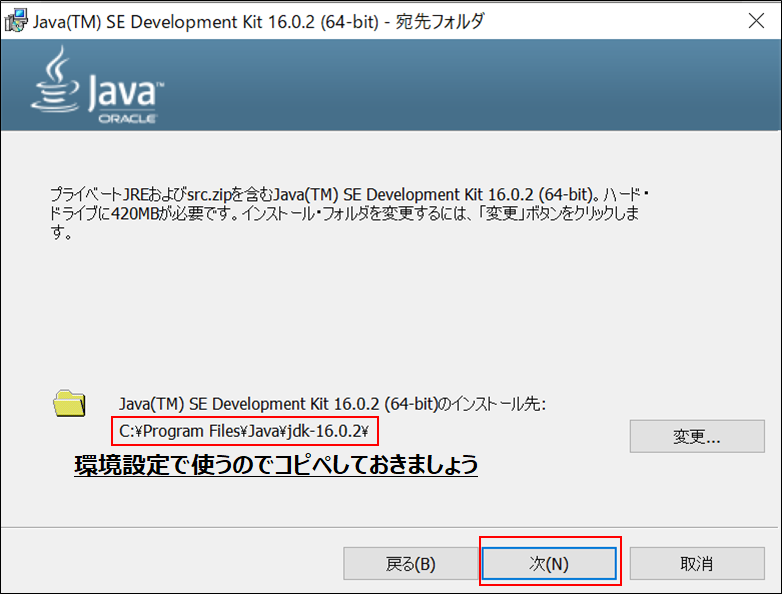
Task: Click the Java Oracle logo in banner
Action: (x=97, y=85)
